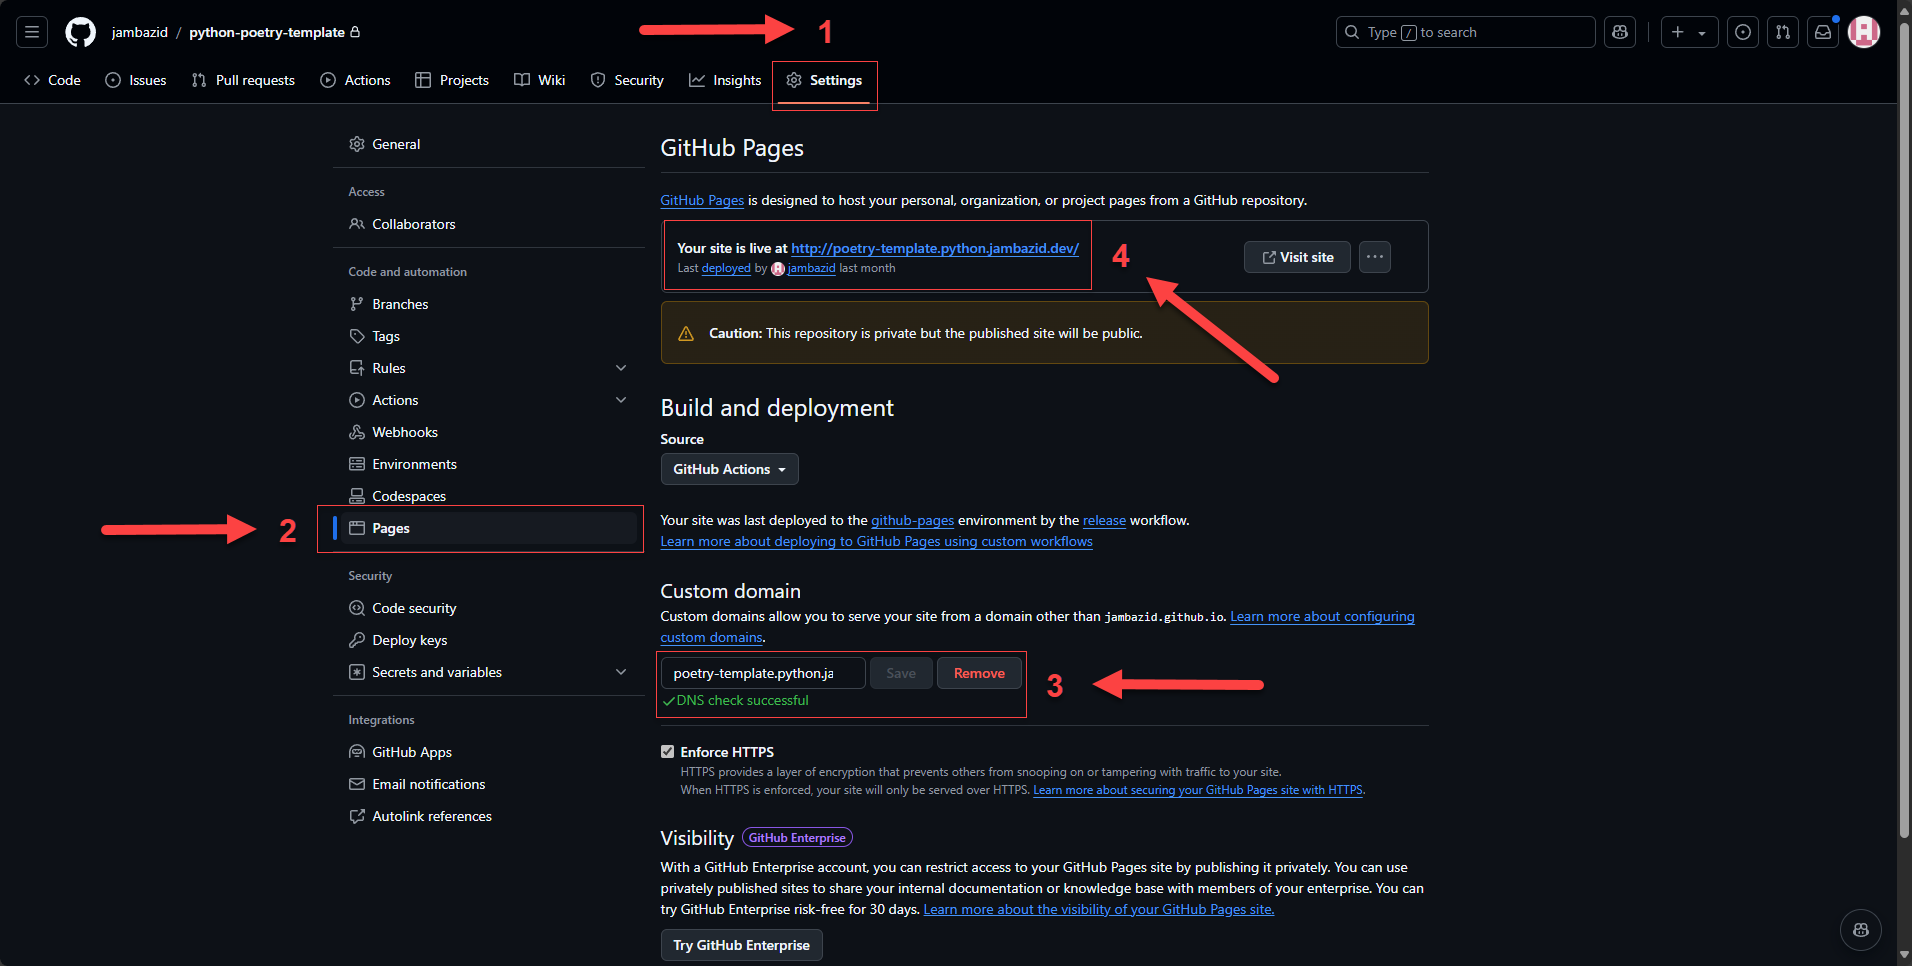Open custom workflows deployment docs link

[x=876, y=541]
